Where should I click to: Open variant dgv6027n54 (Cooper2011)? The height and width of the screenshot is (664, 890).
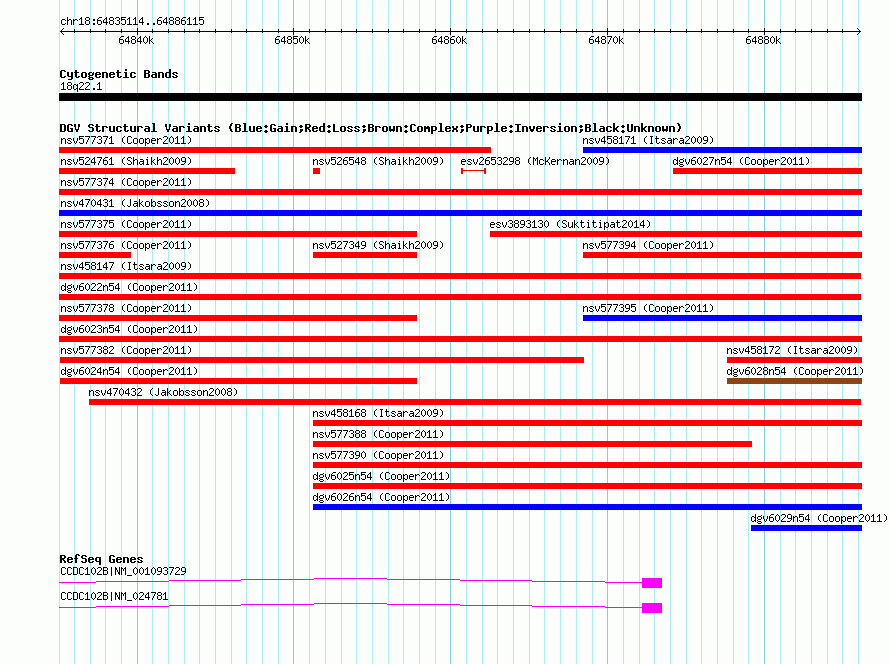click(741, 161)
